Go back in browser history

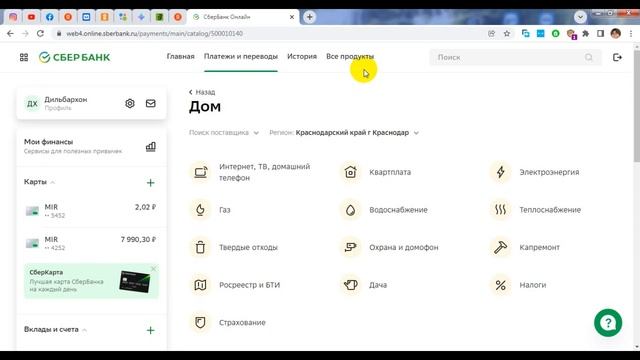coord(10,33)
